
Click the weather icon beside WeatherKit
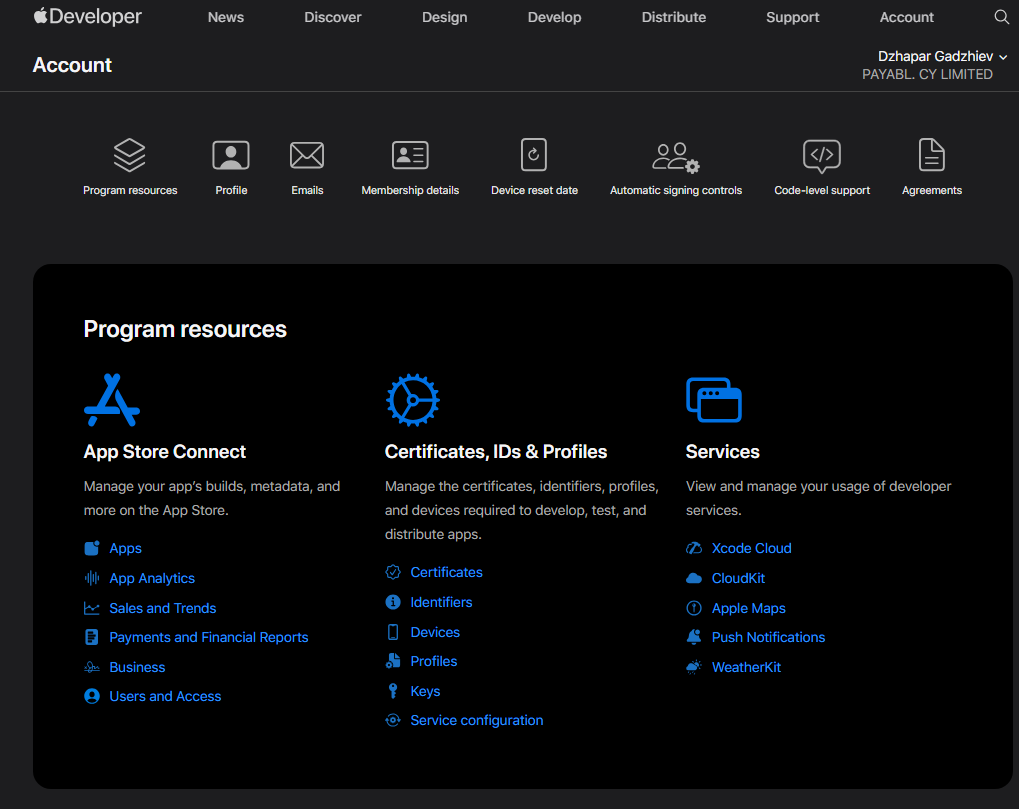click(693, 667)
